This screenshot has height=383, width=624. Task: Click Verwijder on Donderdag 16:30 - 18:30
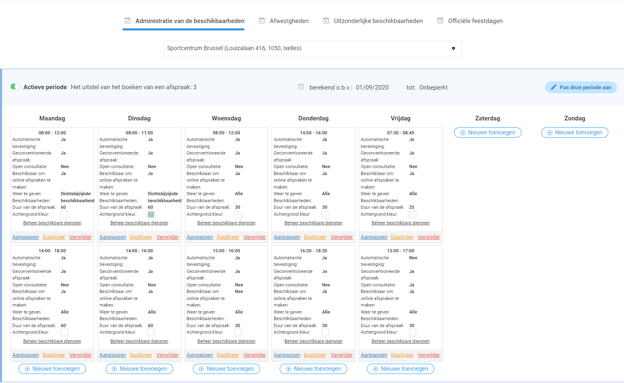pos(342,355)
